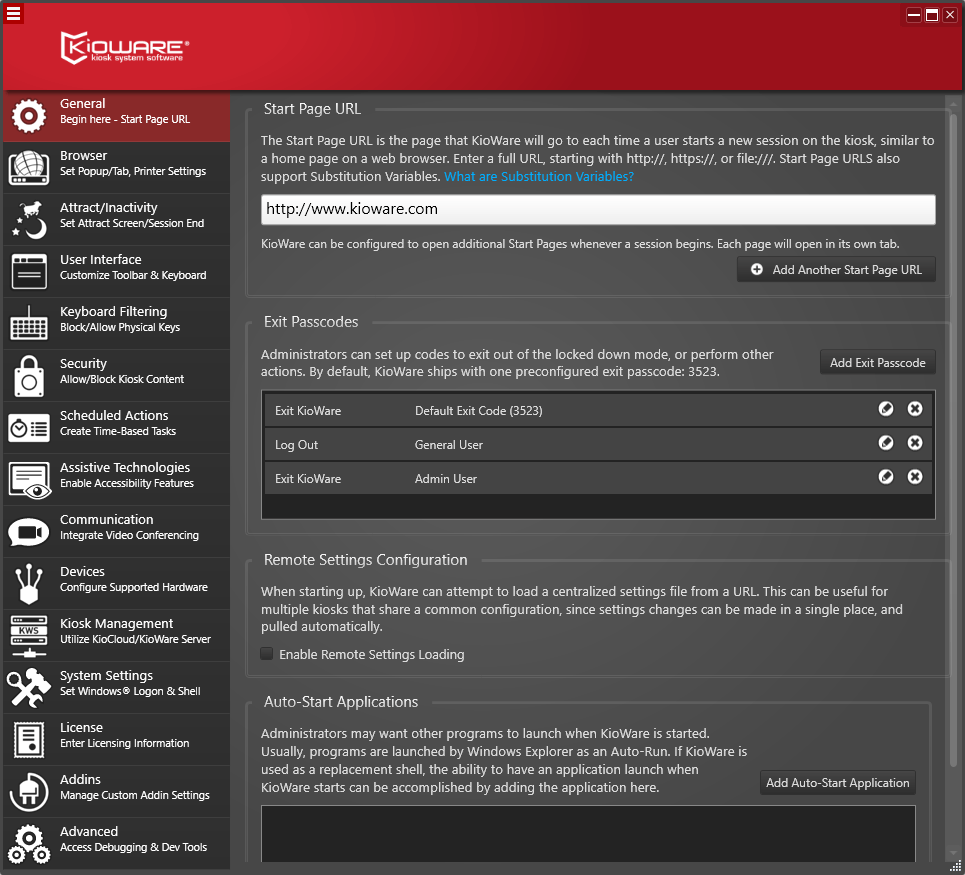
Task: Click the empty Auto-Start Applications list box
Action: coord(588,834)
